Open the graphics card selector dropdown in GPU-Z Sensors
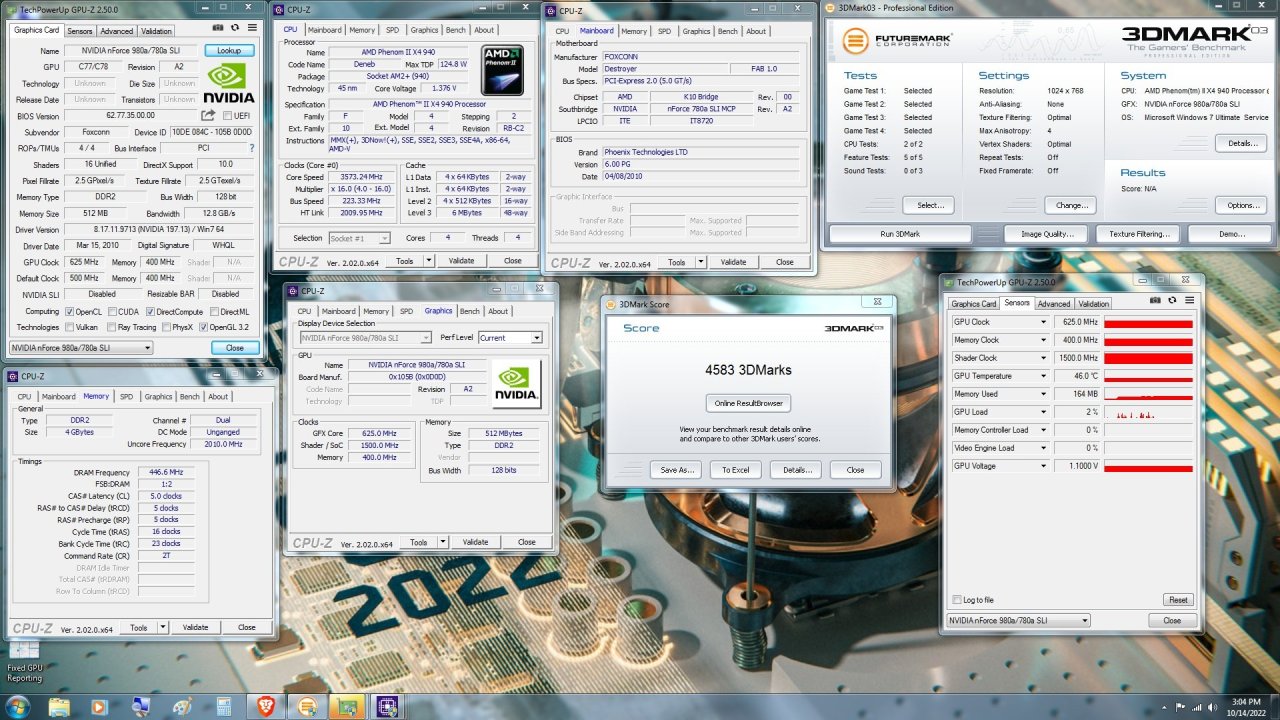The image size is (1280, 720). [1018, 621]
